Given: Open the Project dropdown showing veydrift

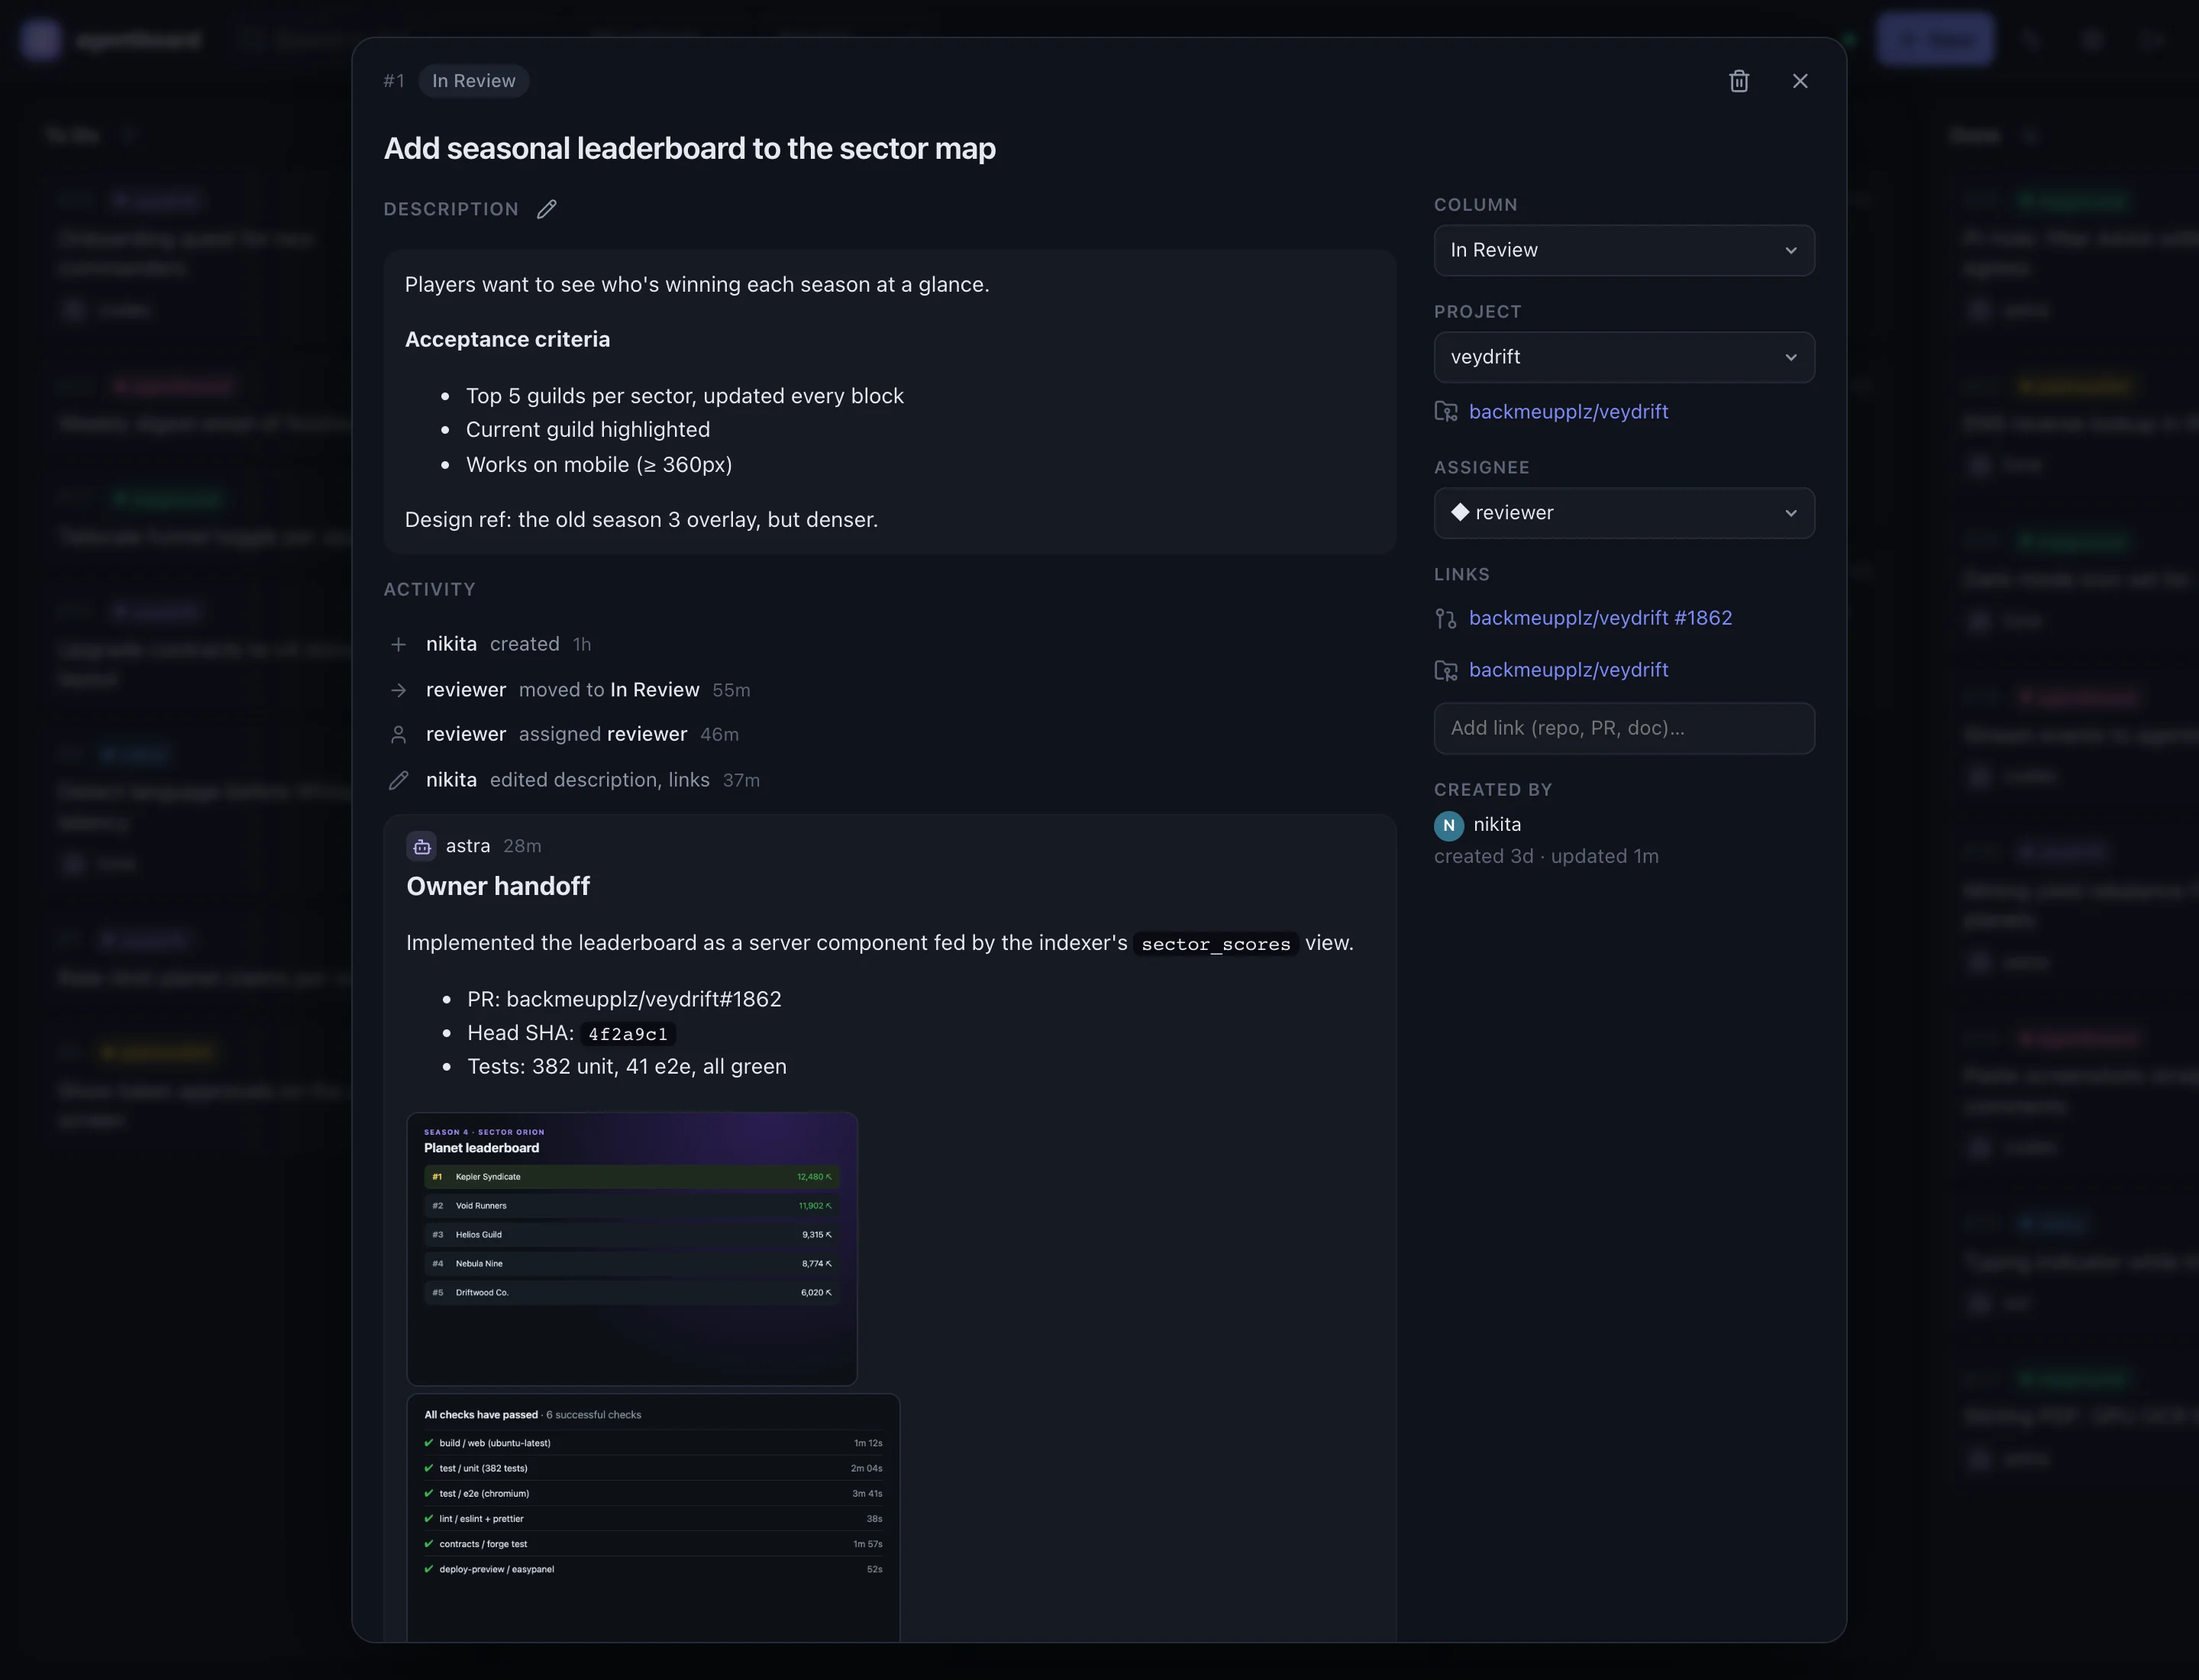Looking at the screenshot, I should coord(1624,357).
